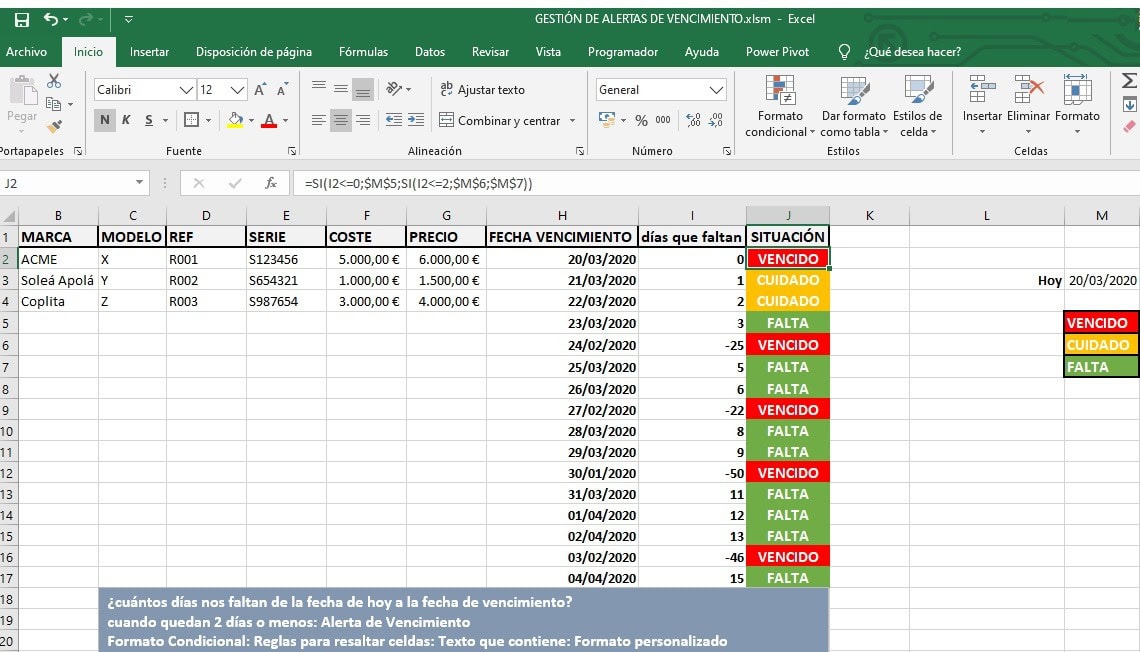This screenshot has width=1140, height=652.
Task: Click the Ajustar texto button
Action: click(x=483, y=90)
